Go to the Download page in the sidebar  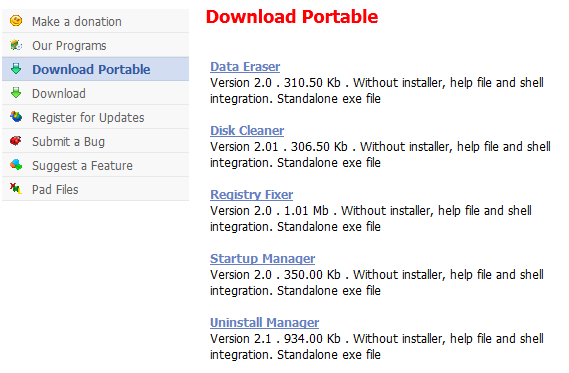coord(95,93)
